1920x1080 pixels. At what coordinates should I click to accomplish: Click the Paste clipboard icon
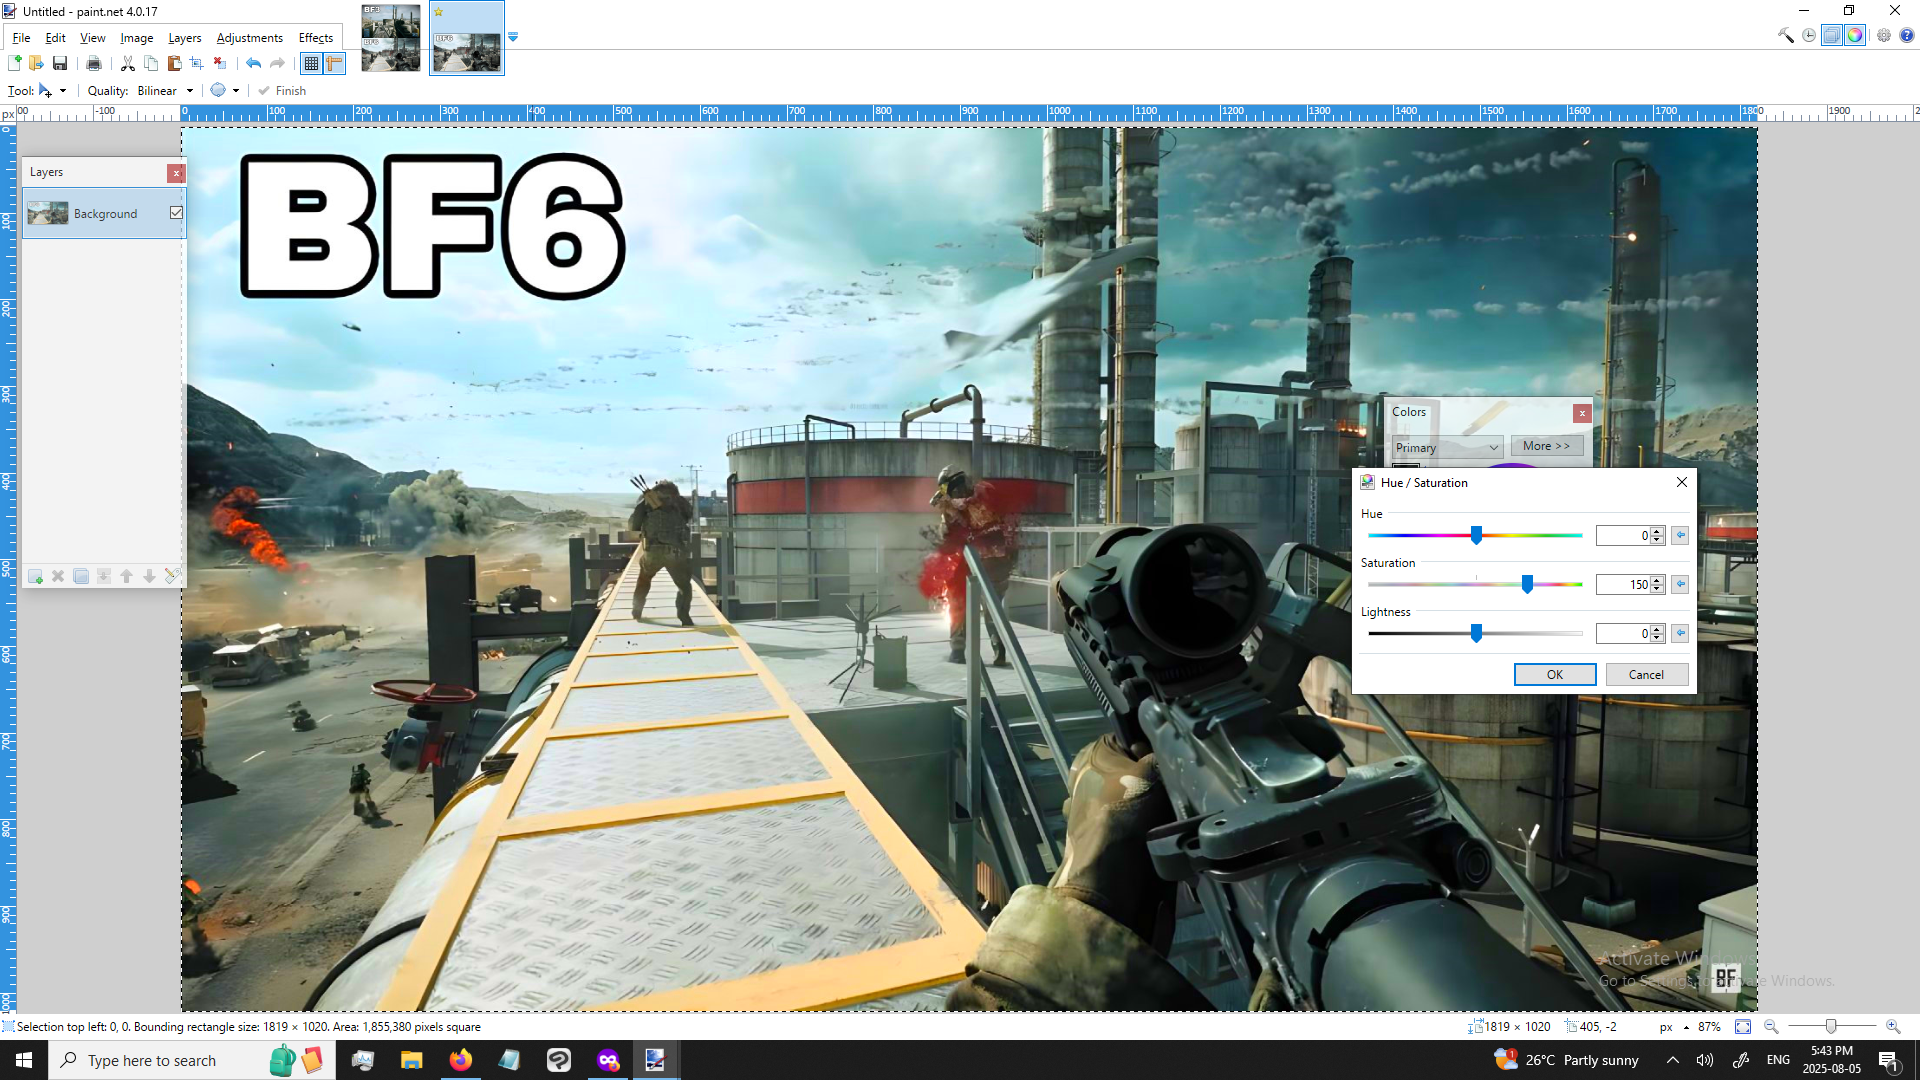pos(174,63)
